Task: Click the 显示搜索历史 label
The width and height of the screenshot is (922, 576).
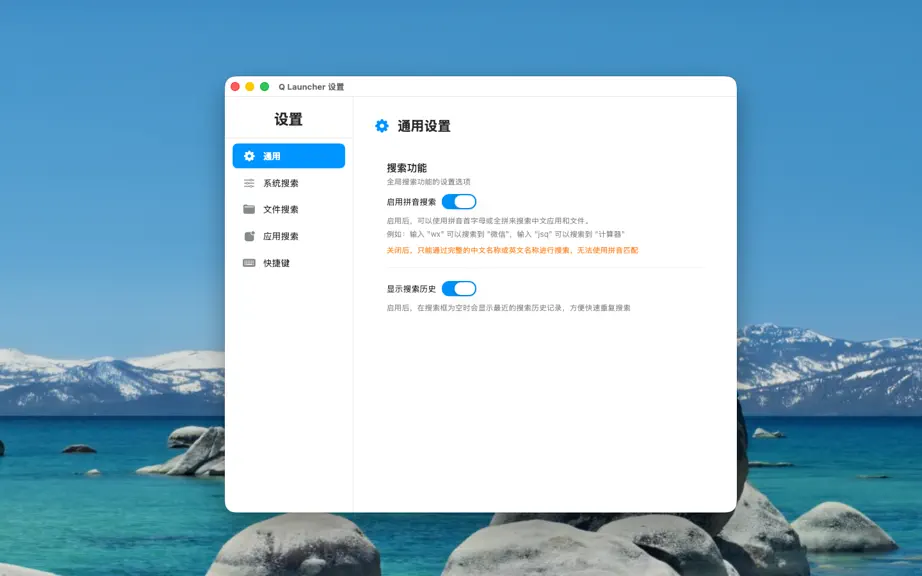Action: click(x=411, y=289)
